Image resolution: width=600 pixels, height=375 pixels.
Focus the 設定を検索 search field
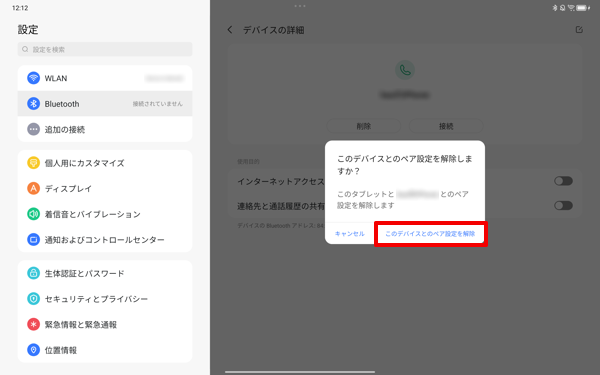(105, 49)
